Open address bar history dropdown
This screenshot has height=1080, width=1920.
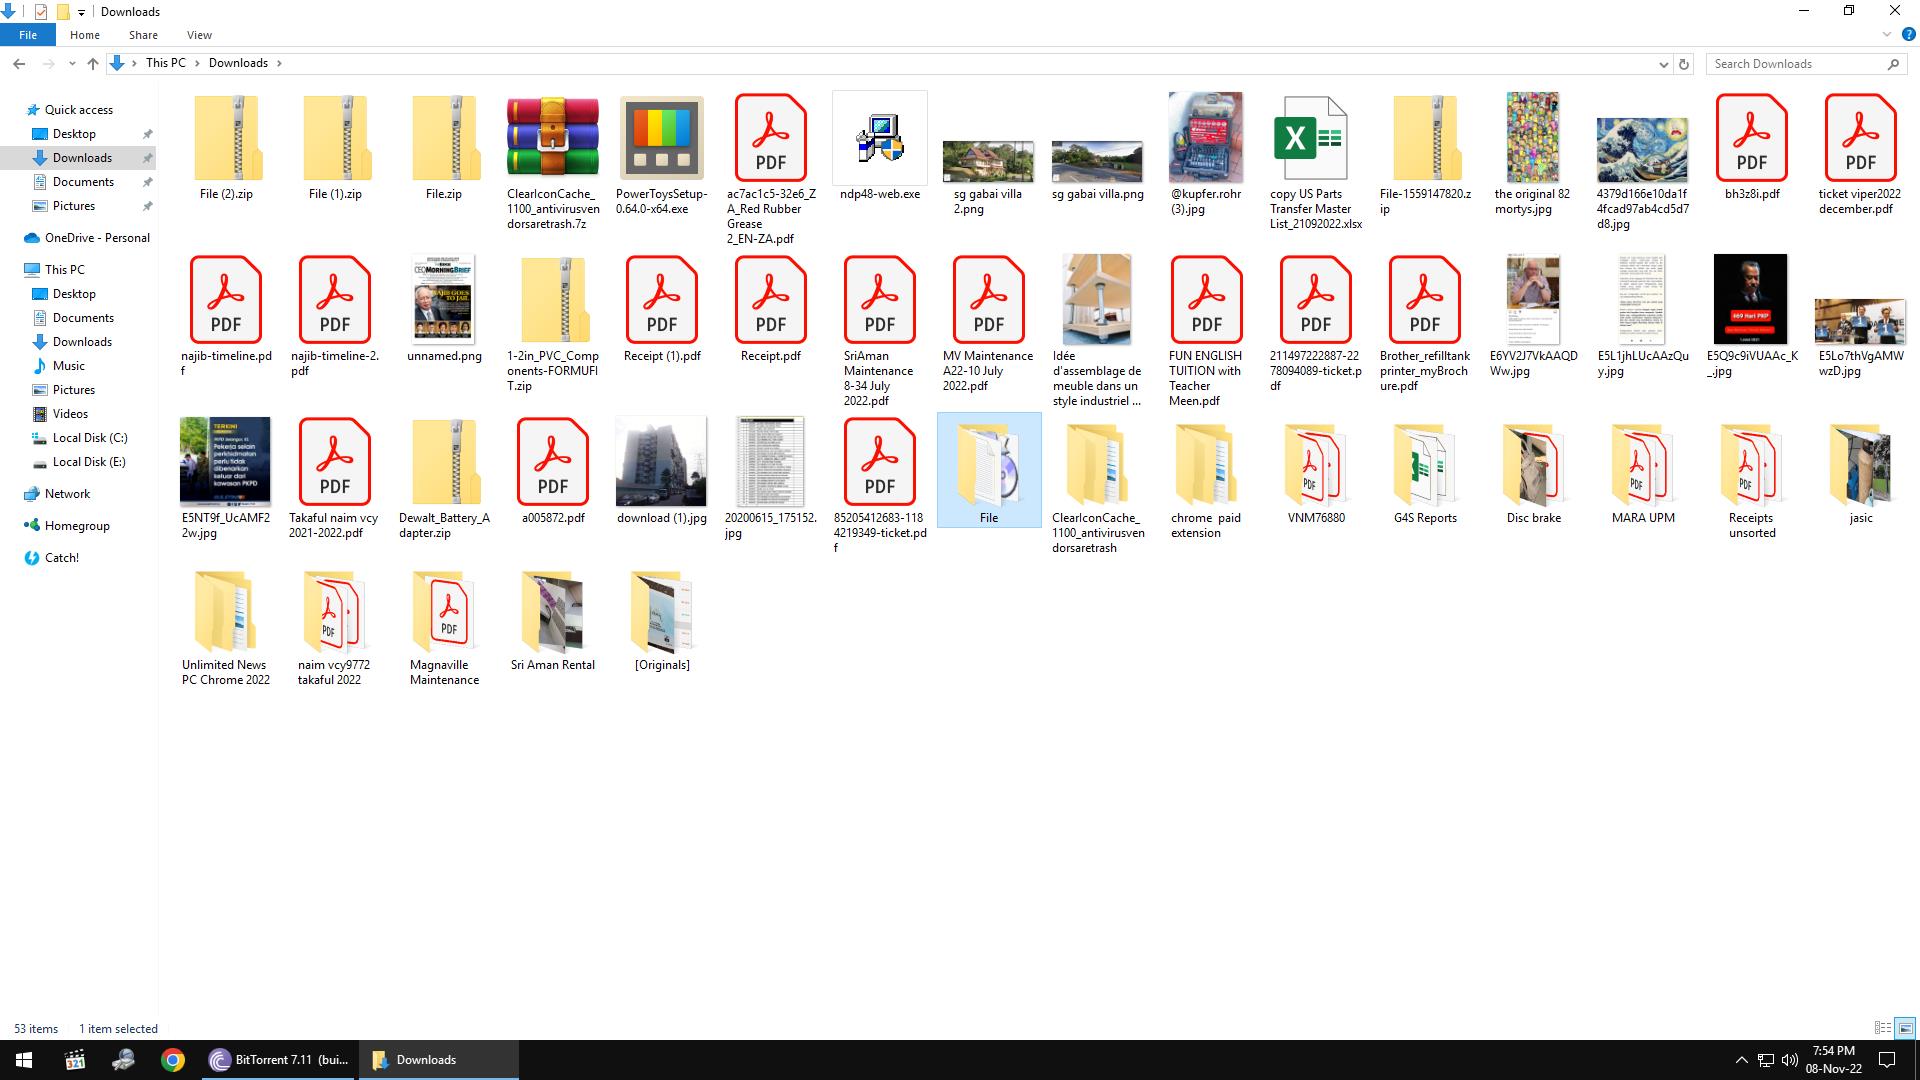pos(1663,64)
